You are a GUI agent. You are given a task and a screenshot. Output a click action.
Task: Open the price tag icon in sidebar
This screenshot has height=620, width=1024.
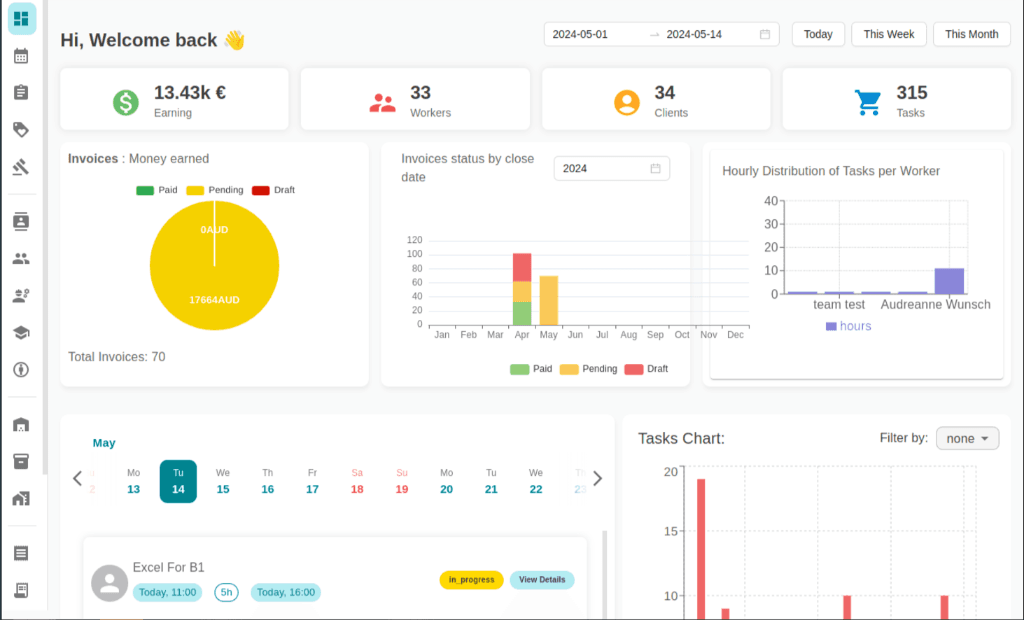click(x=21, y=129)
